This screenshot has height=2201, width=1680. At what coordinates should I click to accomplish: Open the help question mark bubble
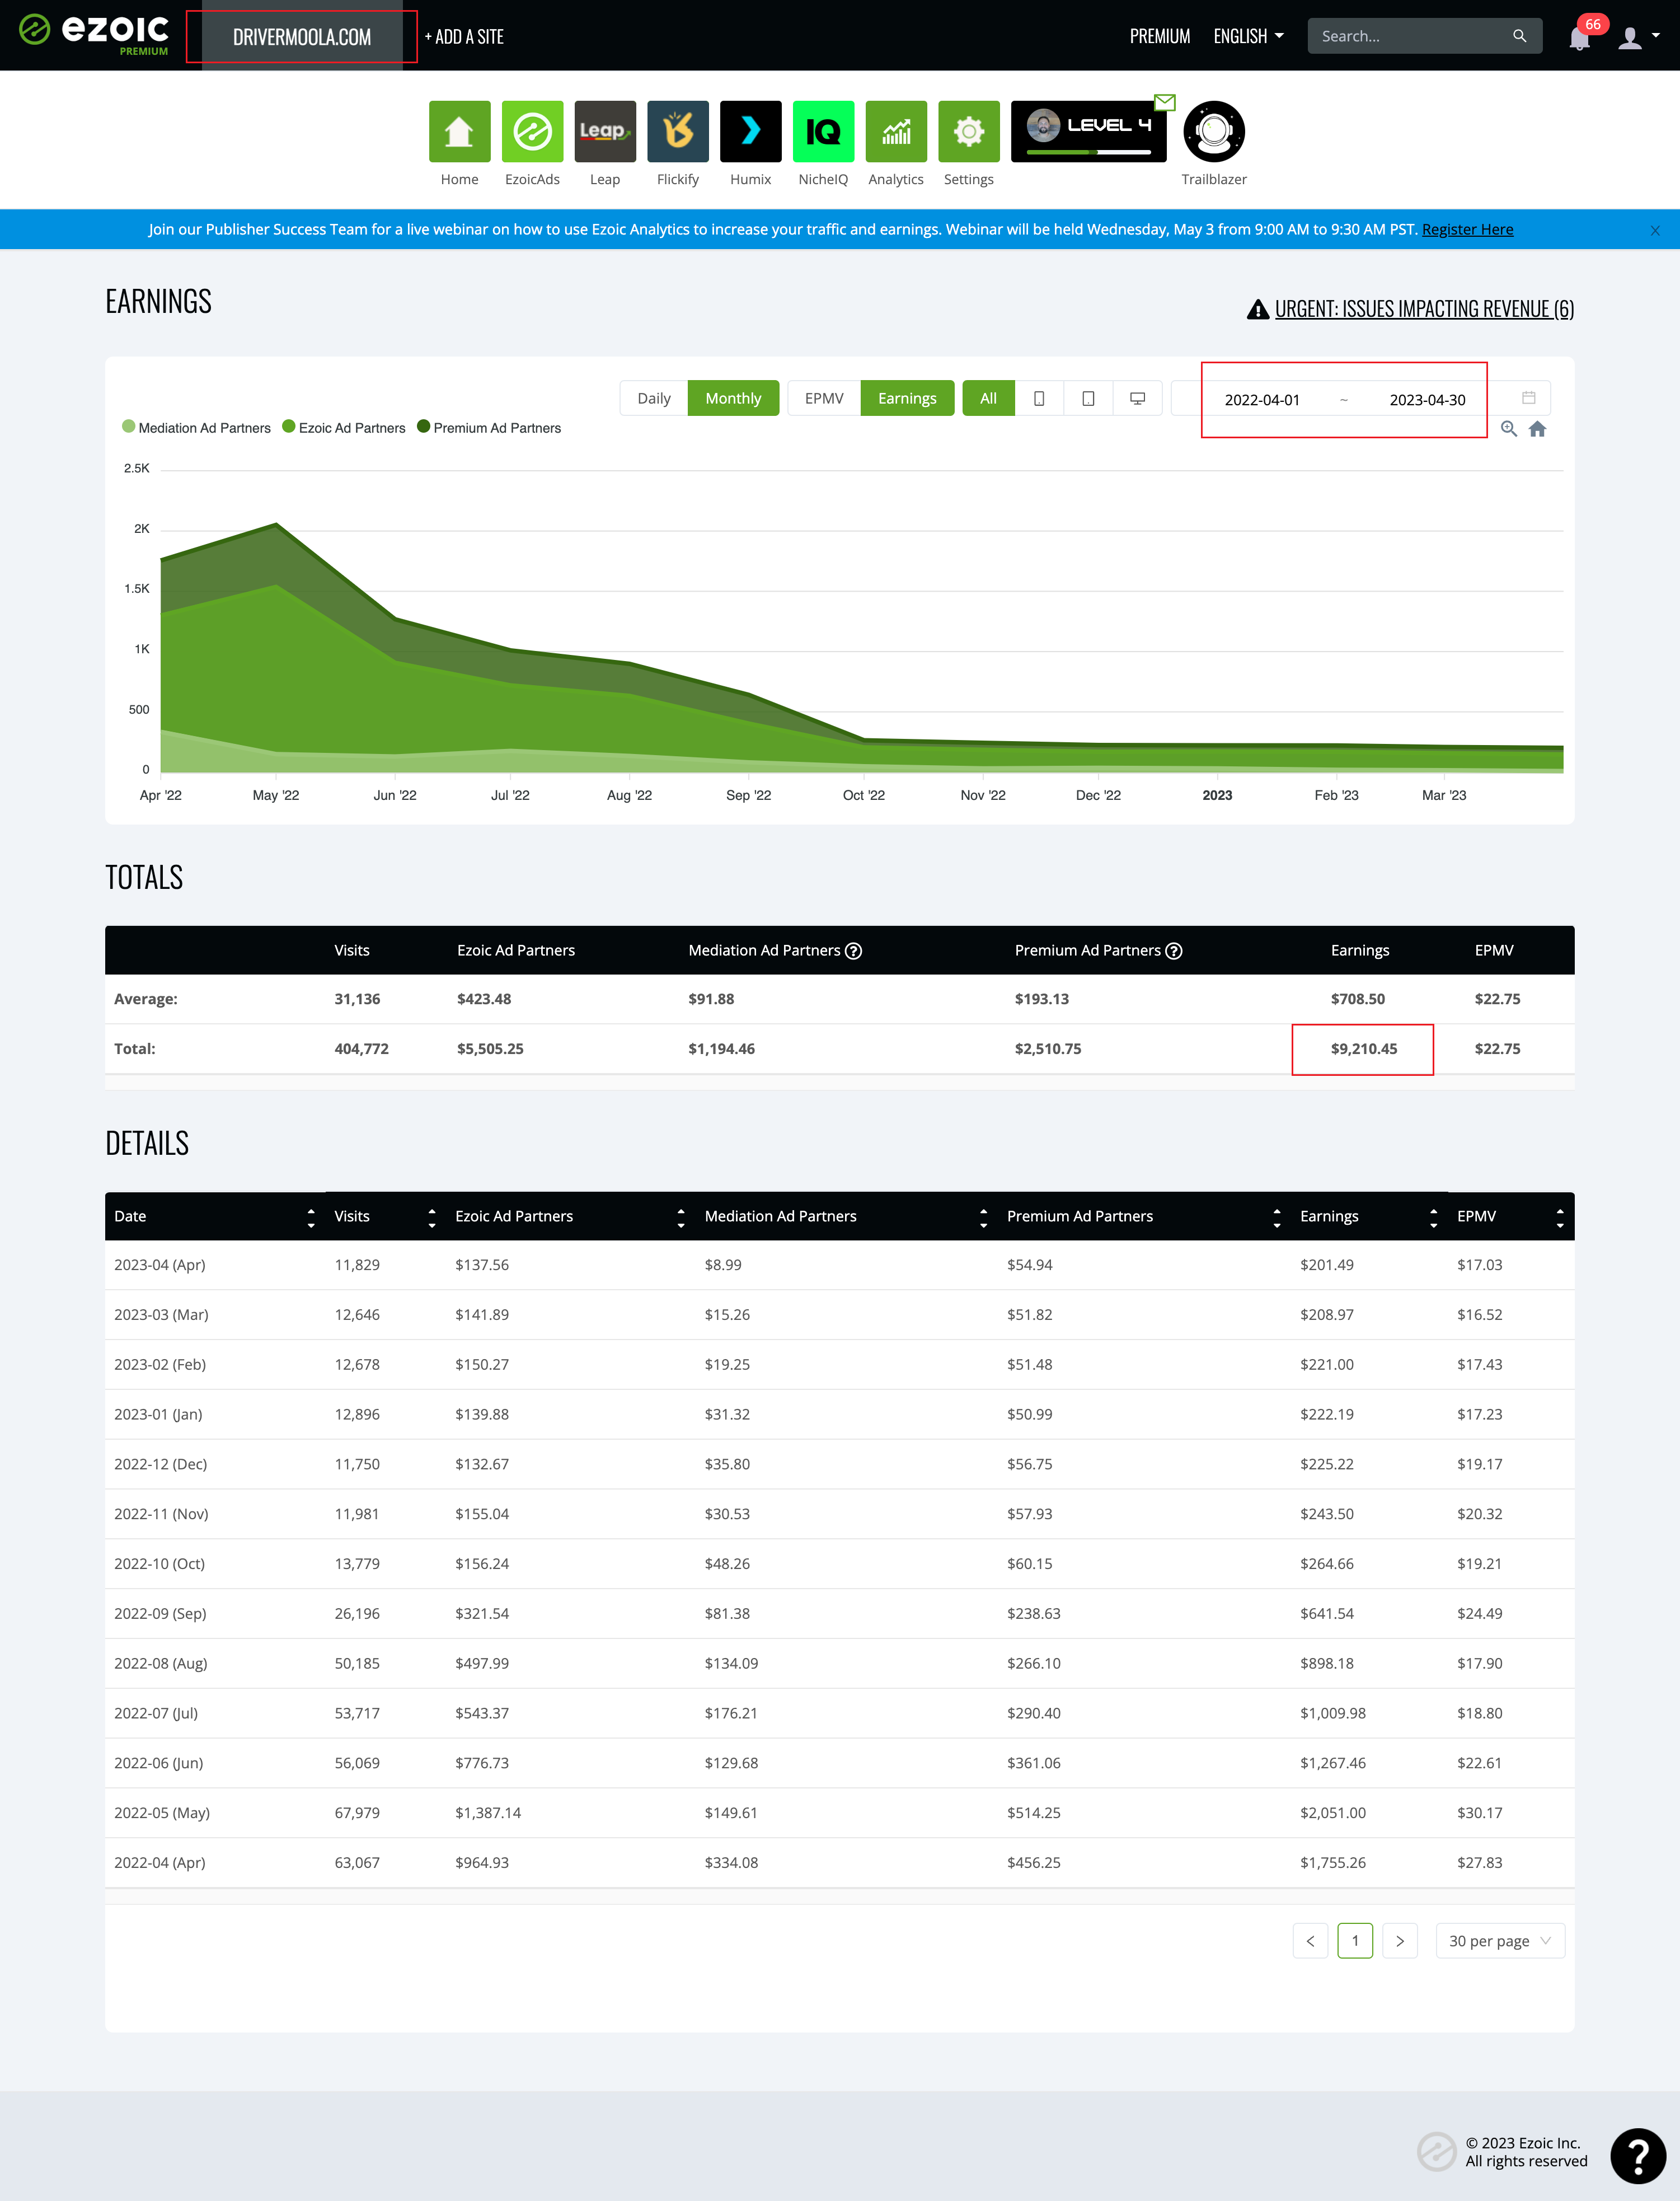1637,2155
